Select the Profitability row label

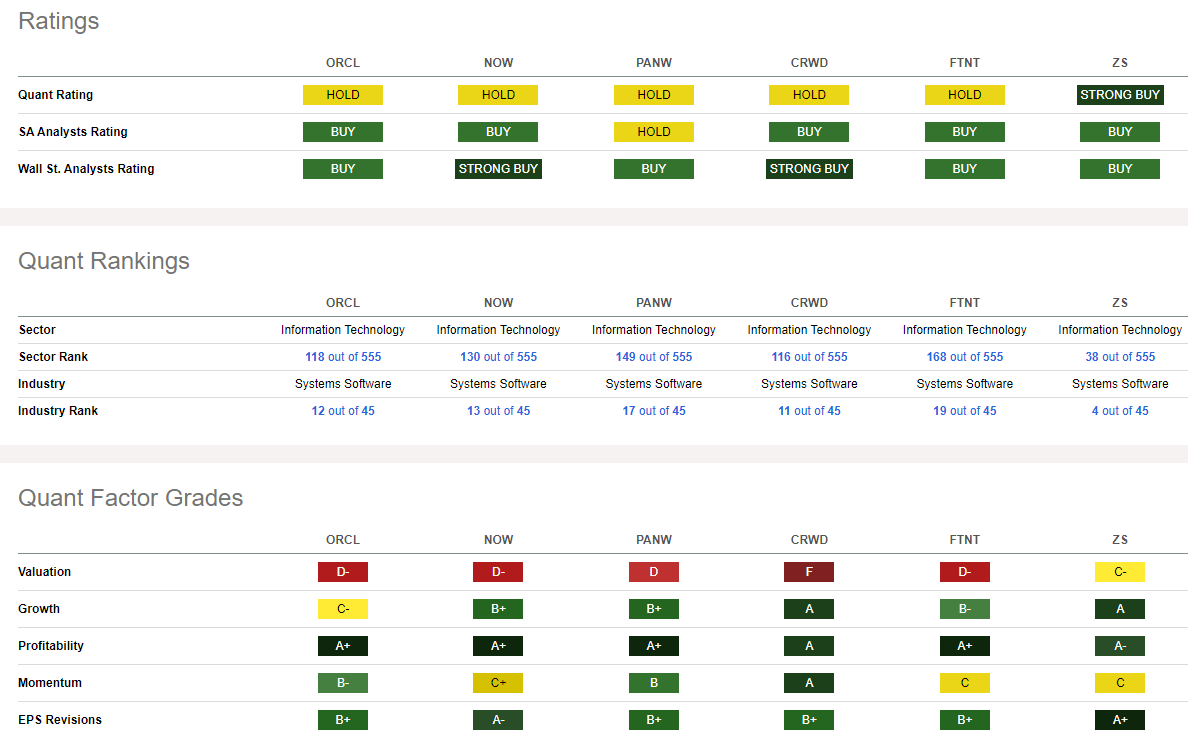point(51,646)
